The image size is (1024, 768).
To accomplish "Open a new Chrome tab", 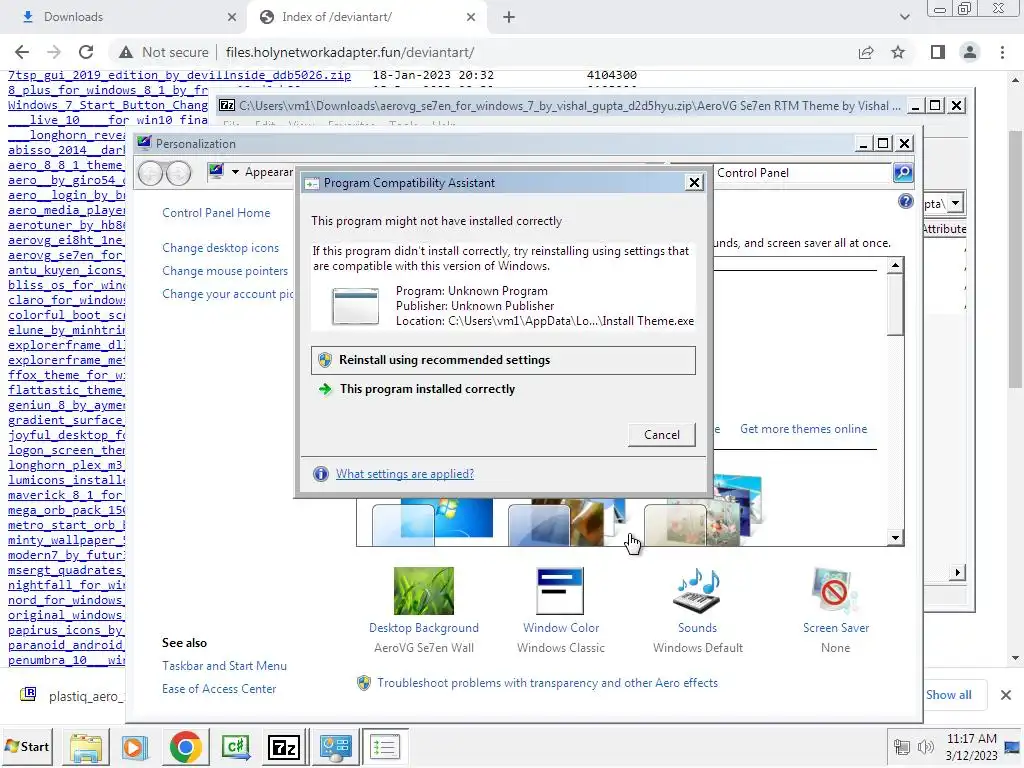I will [509, 17].
